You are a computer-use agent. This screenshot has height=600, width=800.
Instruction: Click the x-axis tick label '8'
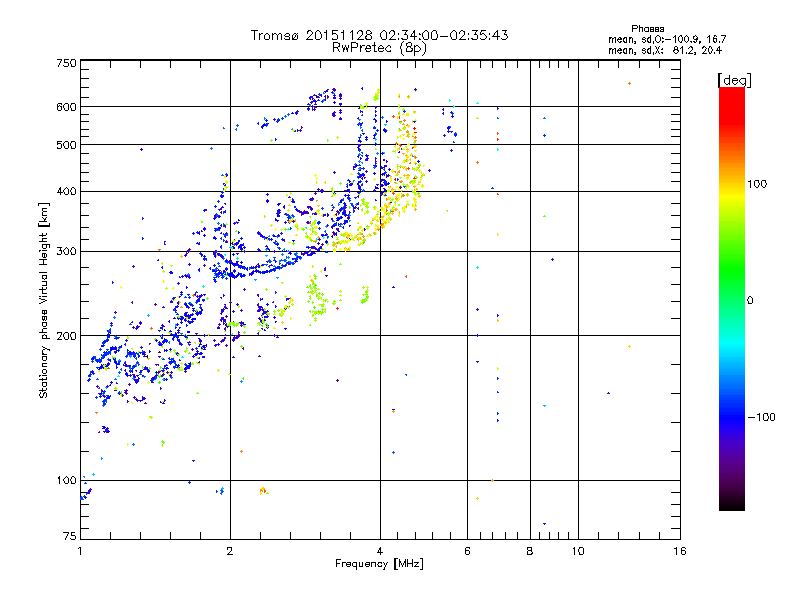(530, 551)
